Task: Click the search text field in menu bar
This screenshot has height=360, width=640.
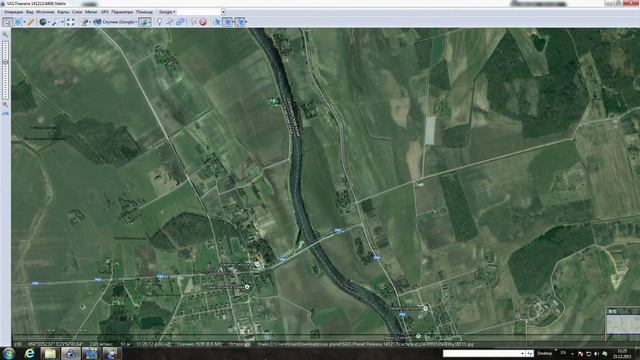Action: pos(198,12)
